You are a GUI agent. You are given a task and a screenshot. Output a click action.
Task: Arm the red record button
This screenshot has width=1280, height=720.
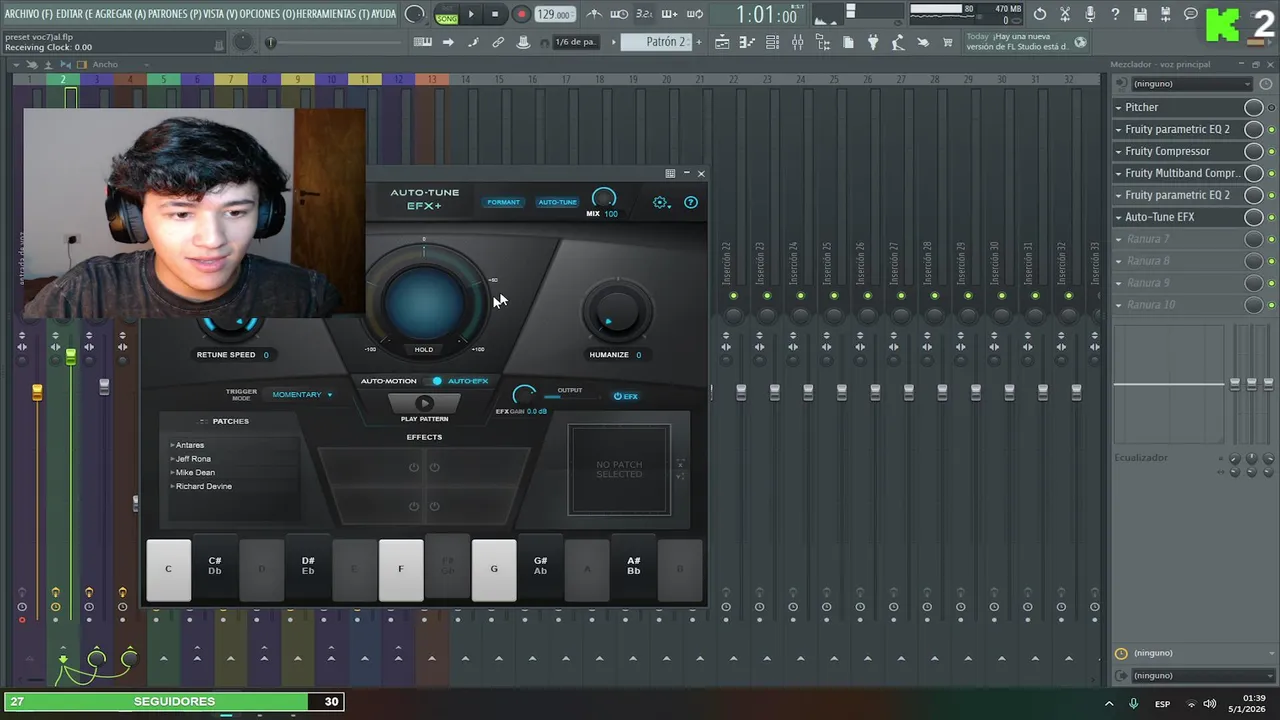pos(521,14)
